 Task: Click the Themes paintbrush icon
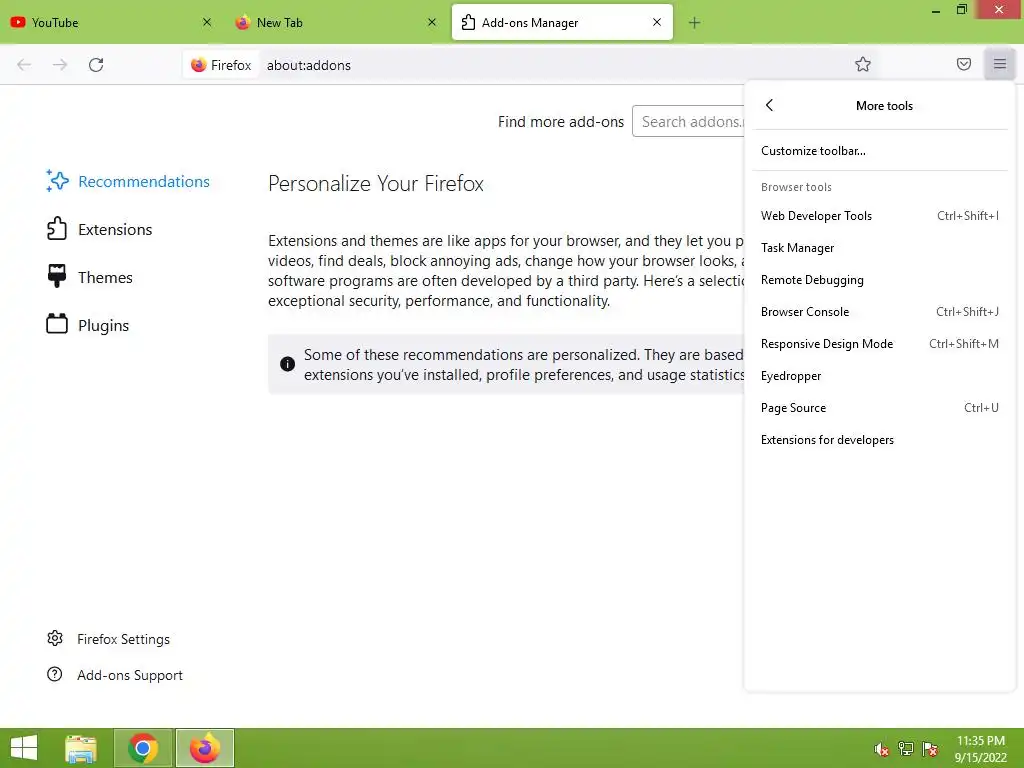click(x=57, y=276)
